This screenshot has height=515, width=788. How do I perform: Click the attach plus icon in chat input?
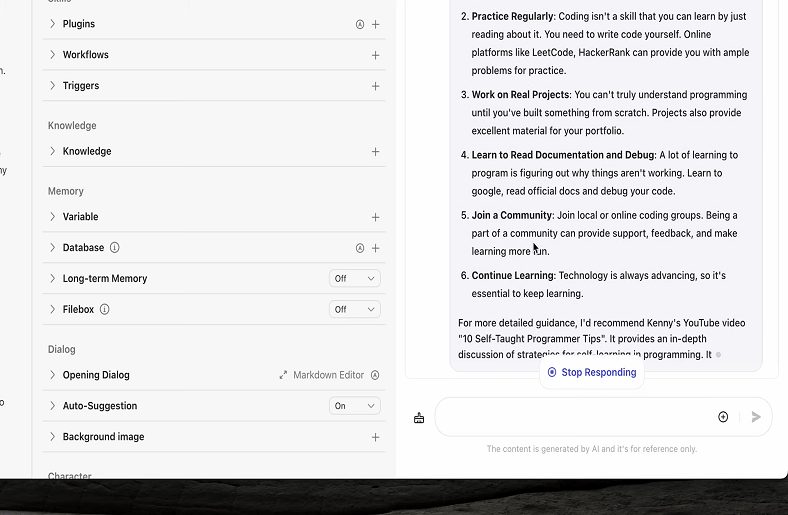point(723,417)
